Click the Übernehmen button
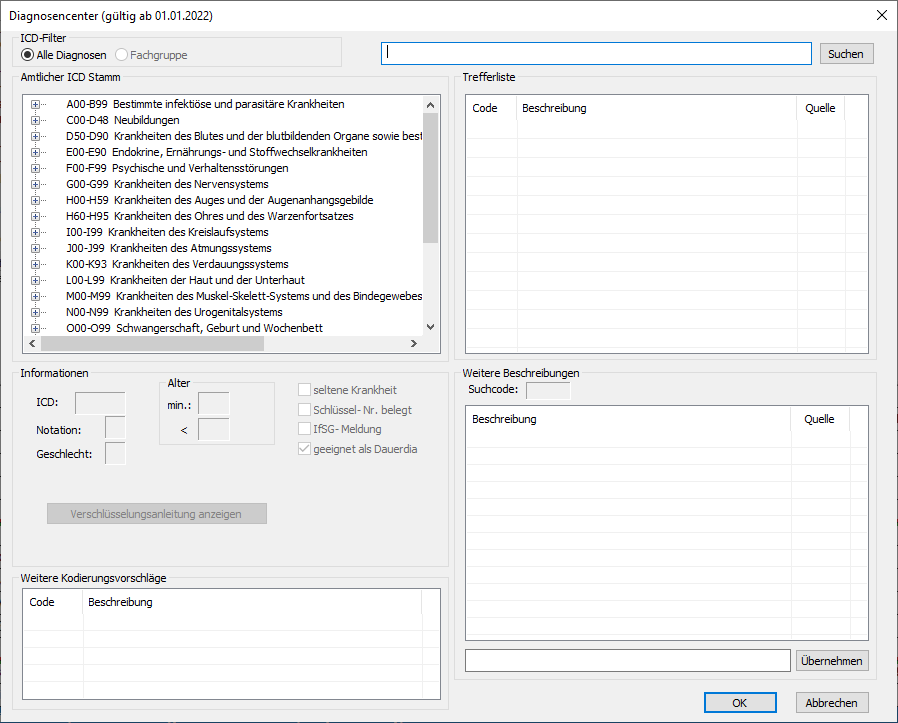The image size is (898, 723). click(832, 661)
